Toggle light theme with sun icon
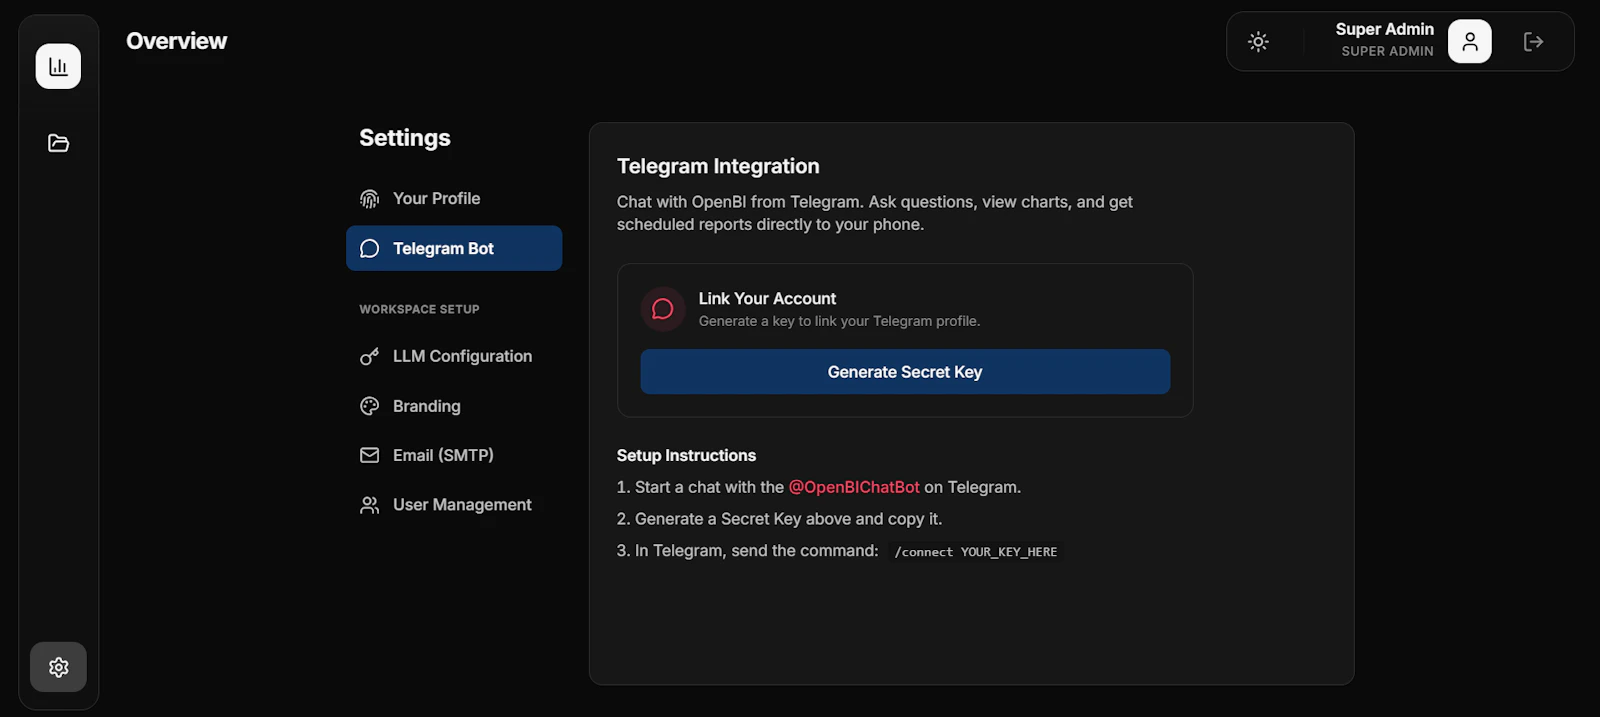This screenshot has height=717, width=1600. [1258, 41]
